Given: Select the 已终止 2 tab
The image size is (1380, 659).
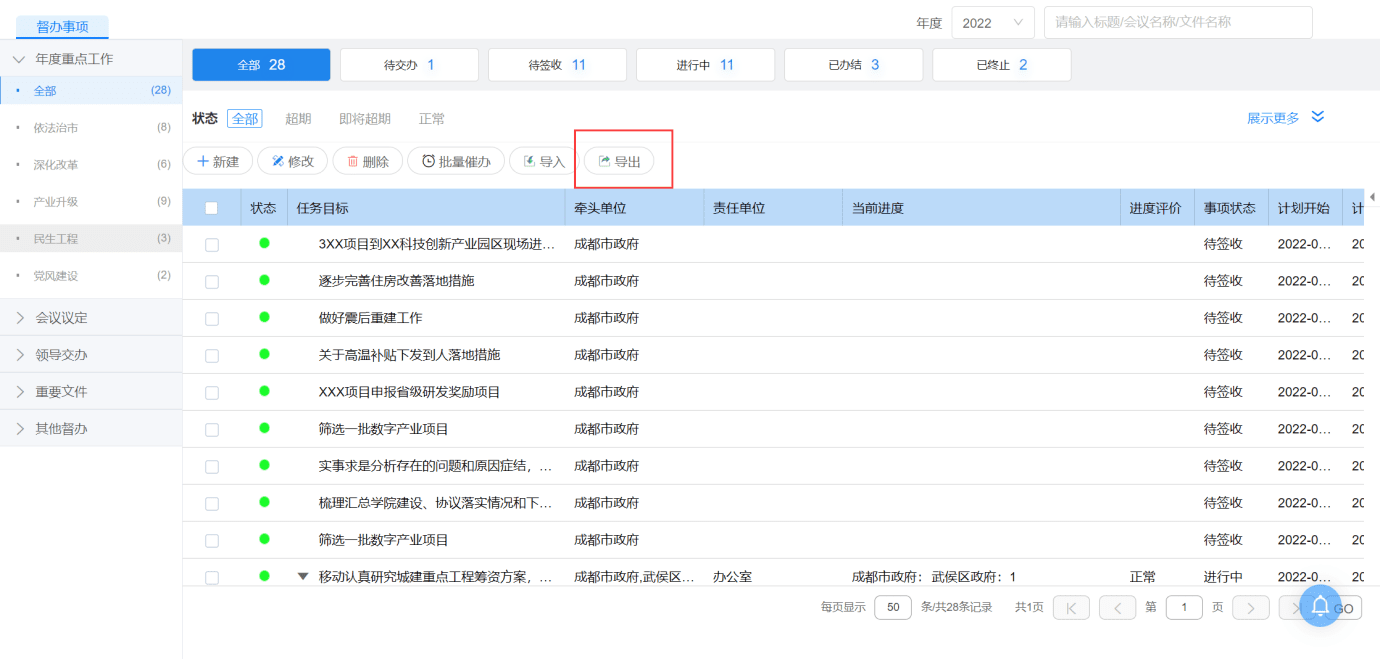Looking at the screenshot, I should point(1001,65).
